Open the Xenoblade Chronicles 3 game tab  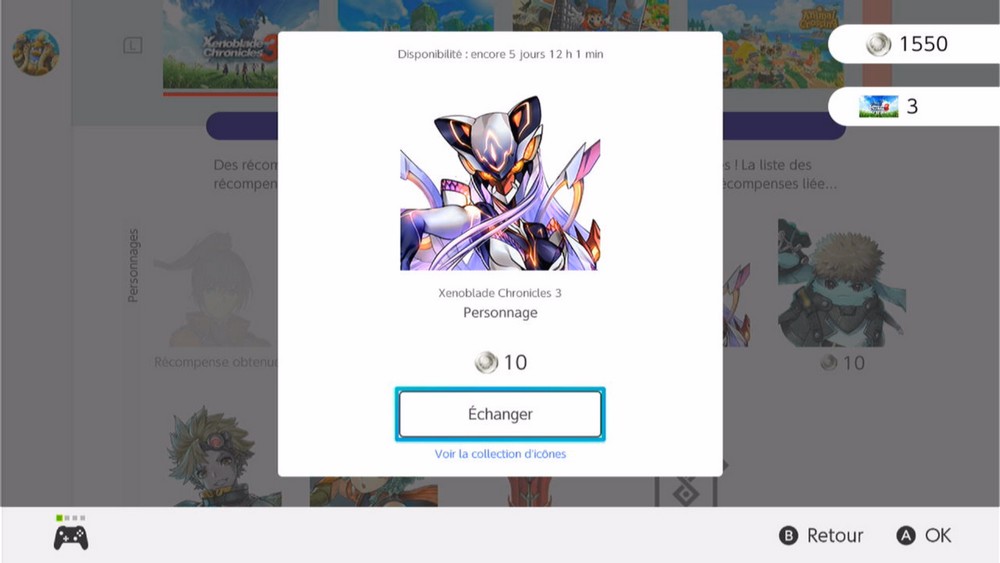pyautogui.click(x=220, y=45)
